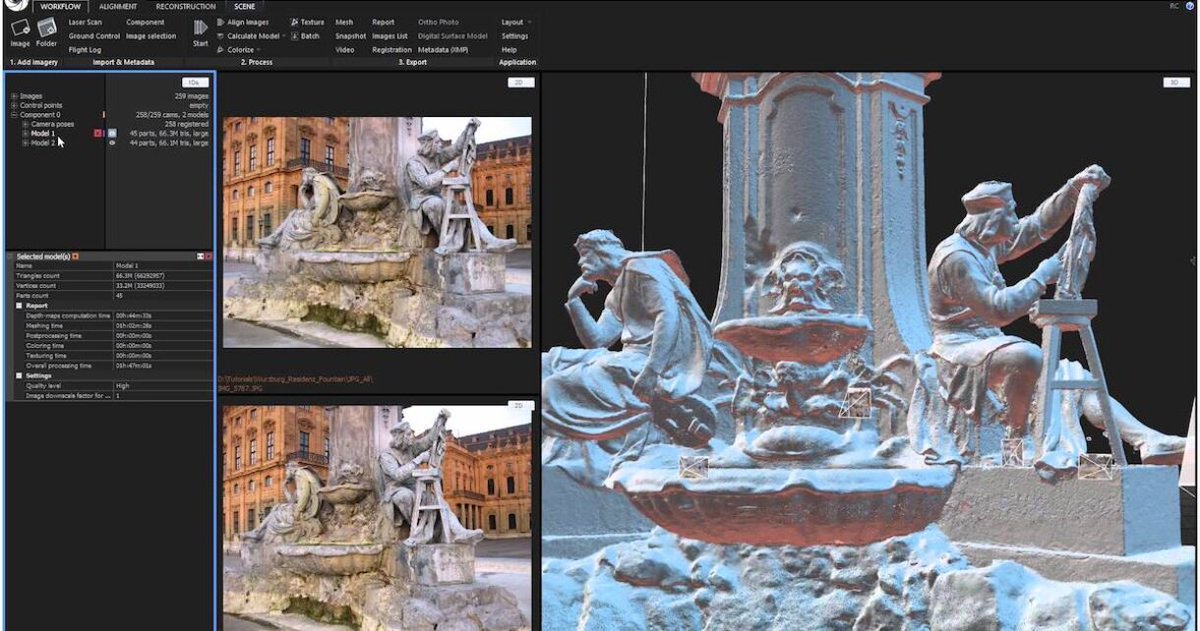The height and width of the screenshot is (631, 1200).
Task: Expand the Model 1 node
Action: pyautogui.click(x=25, y=133)
